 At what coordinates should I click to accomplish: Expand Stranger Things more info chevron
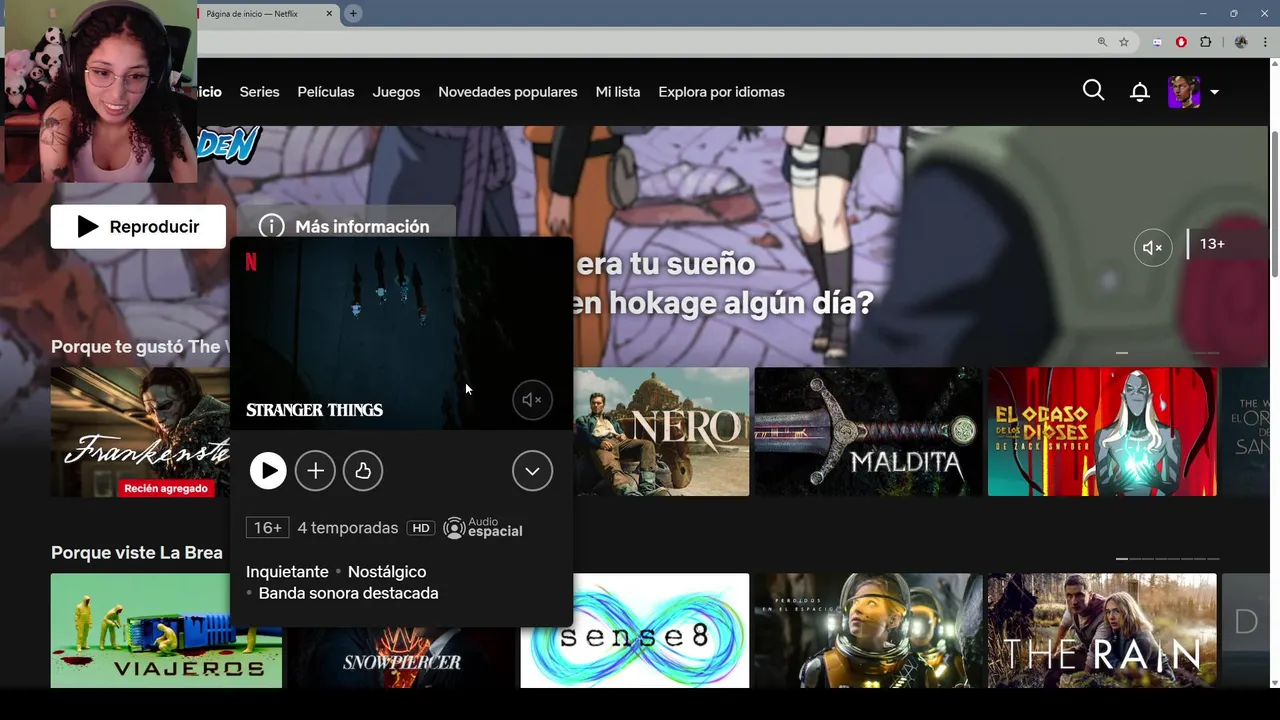[532, 471]
